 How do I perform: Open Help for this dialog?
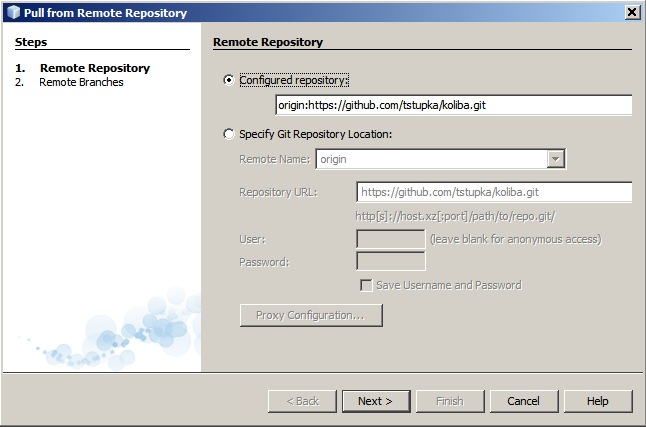[597, 401]
